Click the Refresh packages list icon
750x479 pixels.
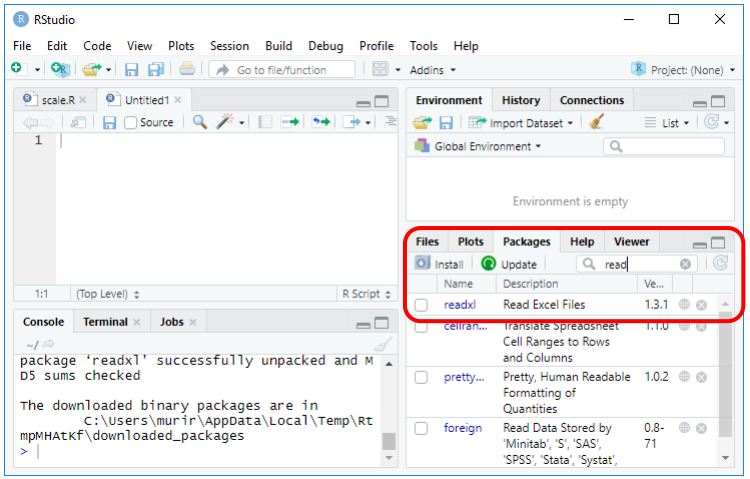pos(720,263)
